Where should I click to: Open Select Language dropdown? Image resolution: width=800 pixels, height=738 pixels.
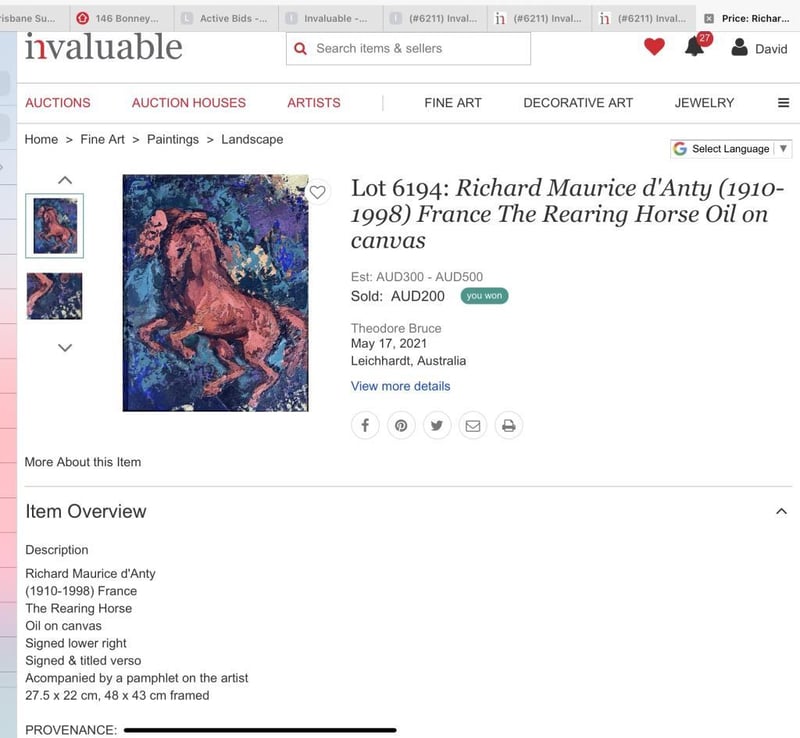731,149
